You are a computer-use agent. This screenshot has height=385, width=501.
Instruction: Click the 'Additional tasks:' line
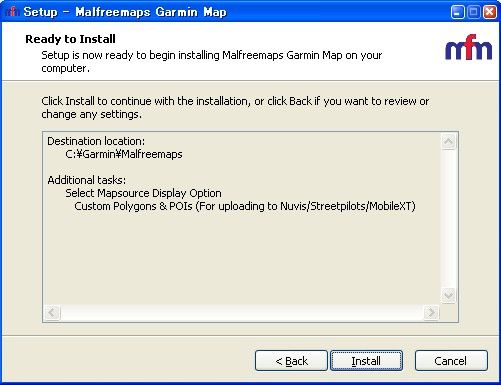coord(87,180)
